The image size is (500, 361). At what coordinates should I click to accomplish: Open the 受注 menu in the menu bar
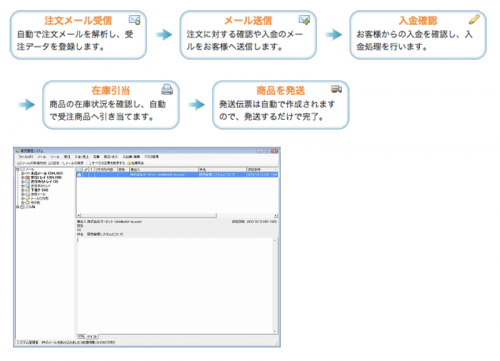pos(67,157)
